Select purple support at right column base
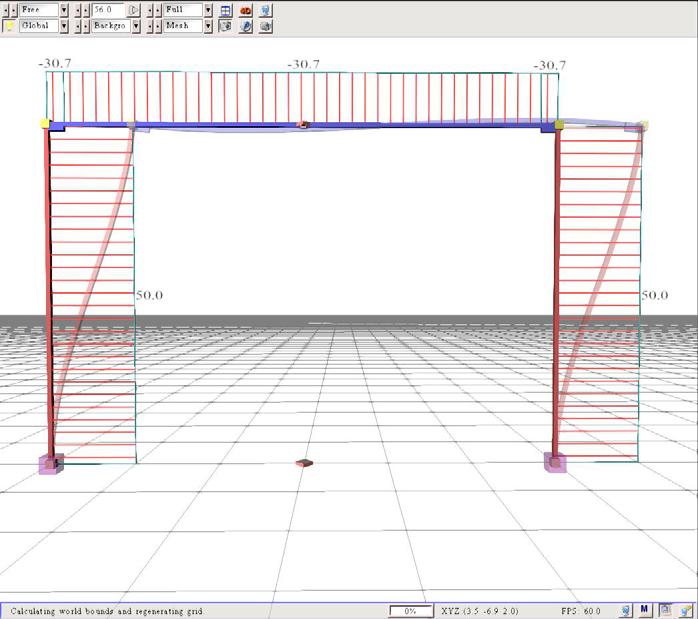The image size is (698, 619). [x=555, y=462]
